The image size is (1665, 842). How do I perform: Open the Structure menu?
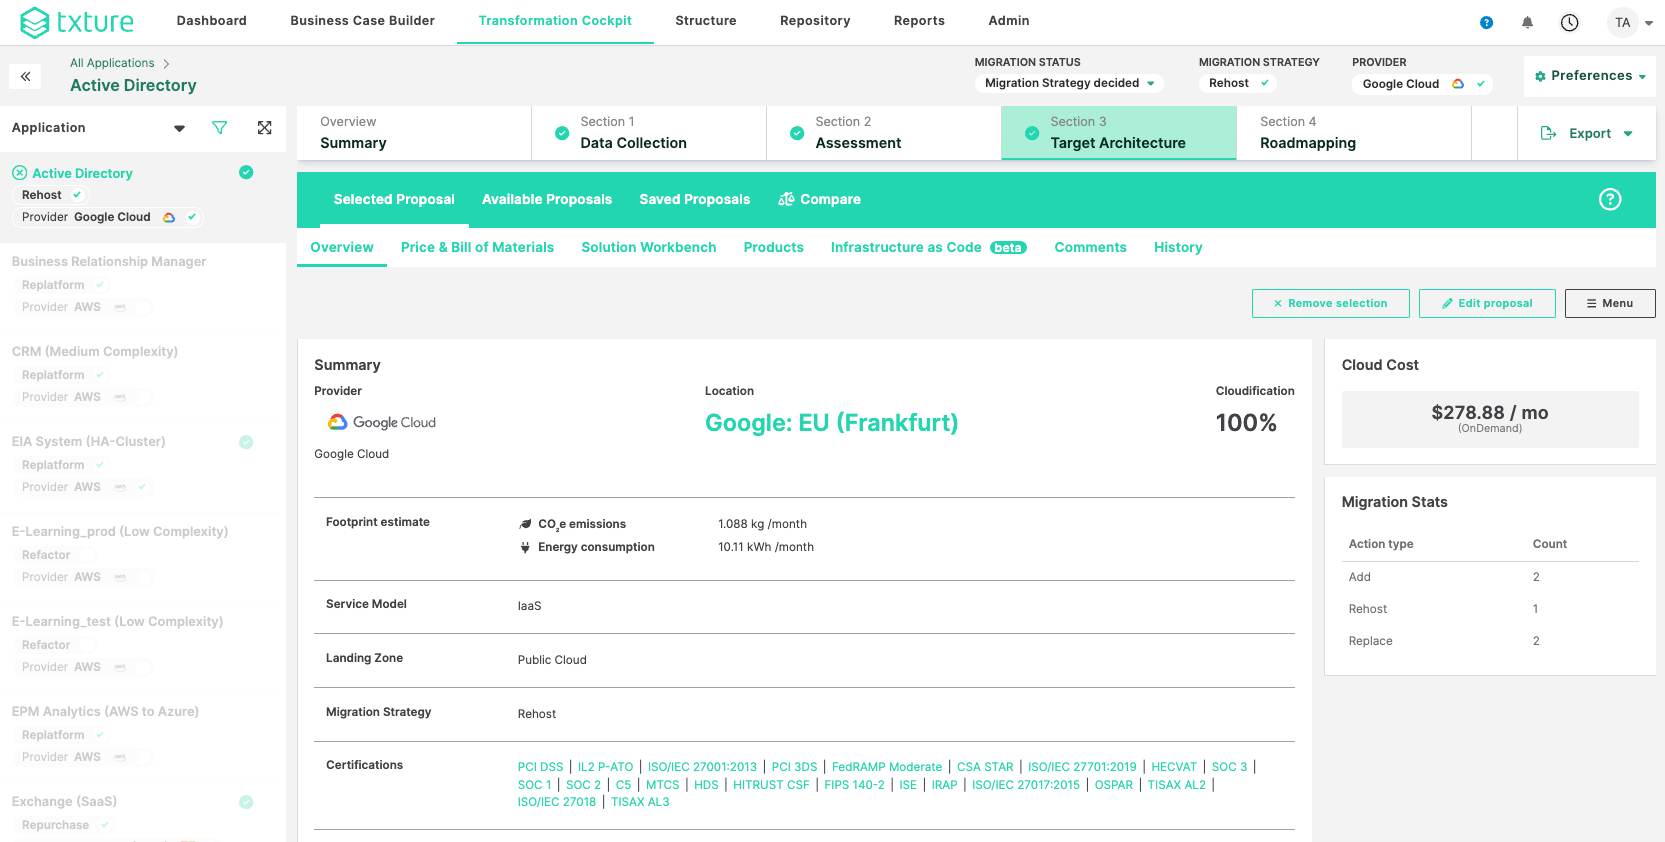point(706,21)
